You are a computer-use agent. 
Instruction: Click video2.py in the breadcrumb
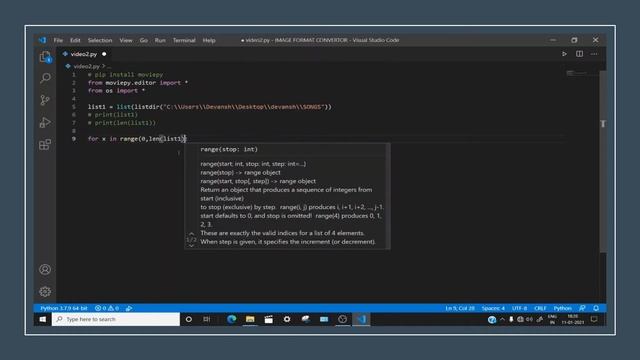point(87,66)
